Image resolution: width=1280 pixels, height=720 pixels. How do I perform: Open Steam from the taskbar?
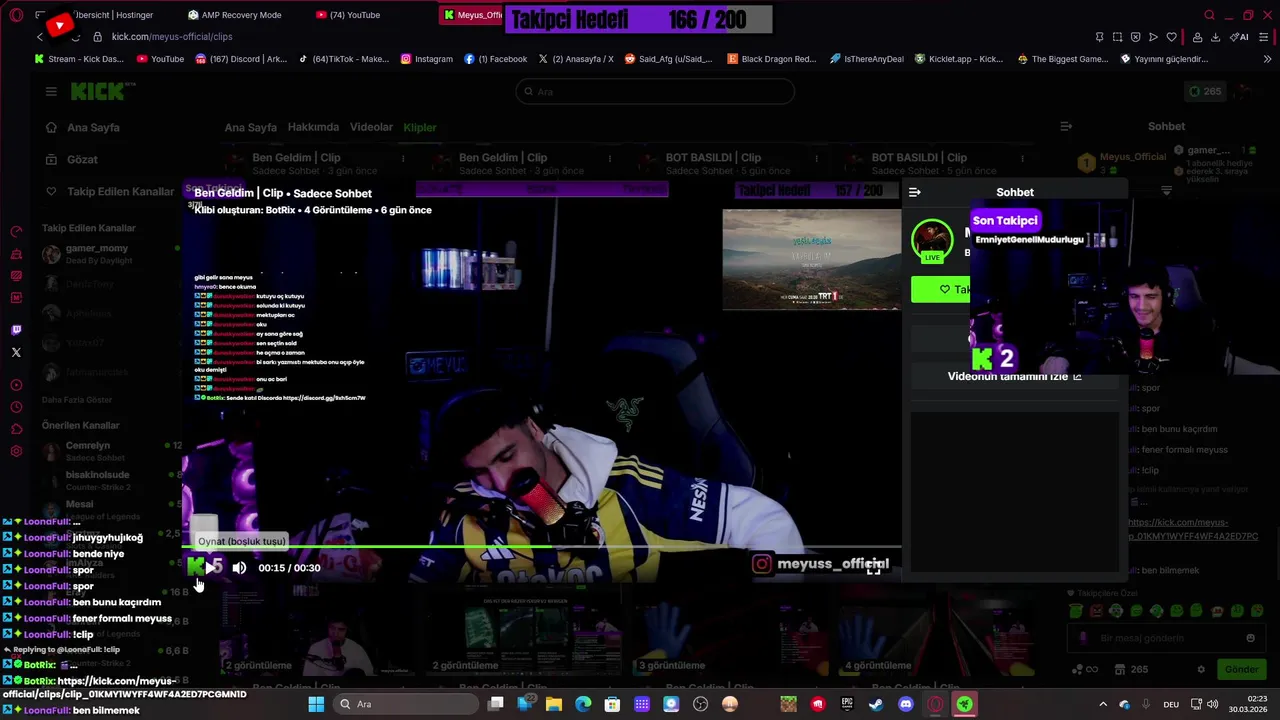(x=876, y=704)
